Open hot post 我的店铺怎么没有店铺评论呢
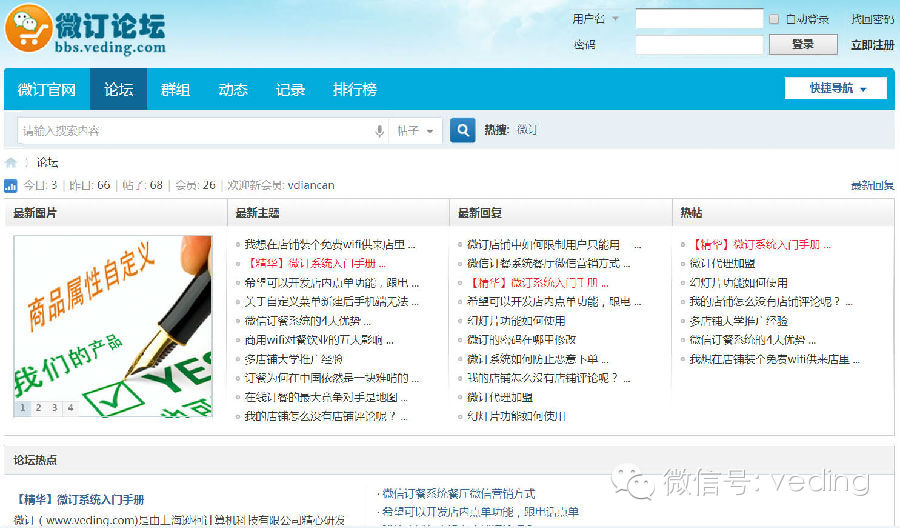This screenshot has height=528, width=900. 770,302
